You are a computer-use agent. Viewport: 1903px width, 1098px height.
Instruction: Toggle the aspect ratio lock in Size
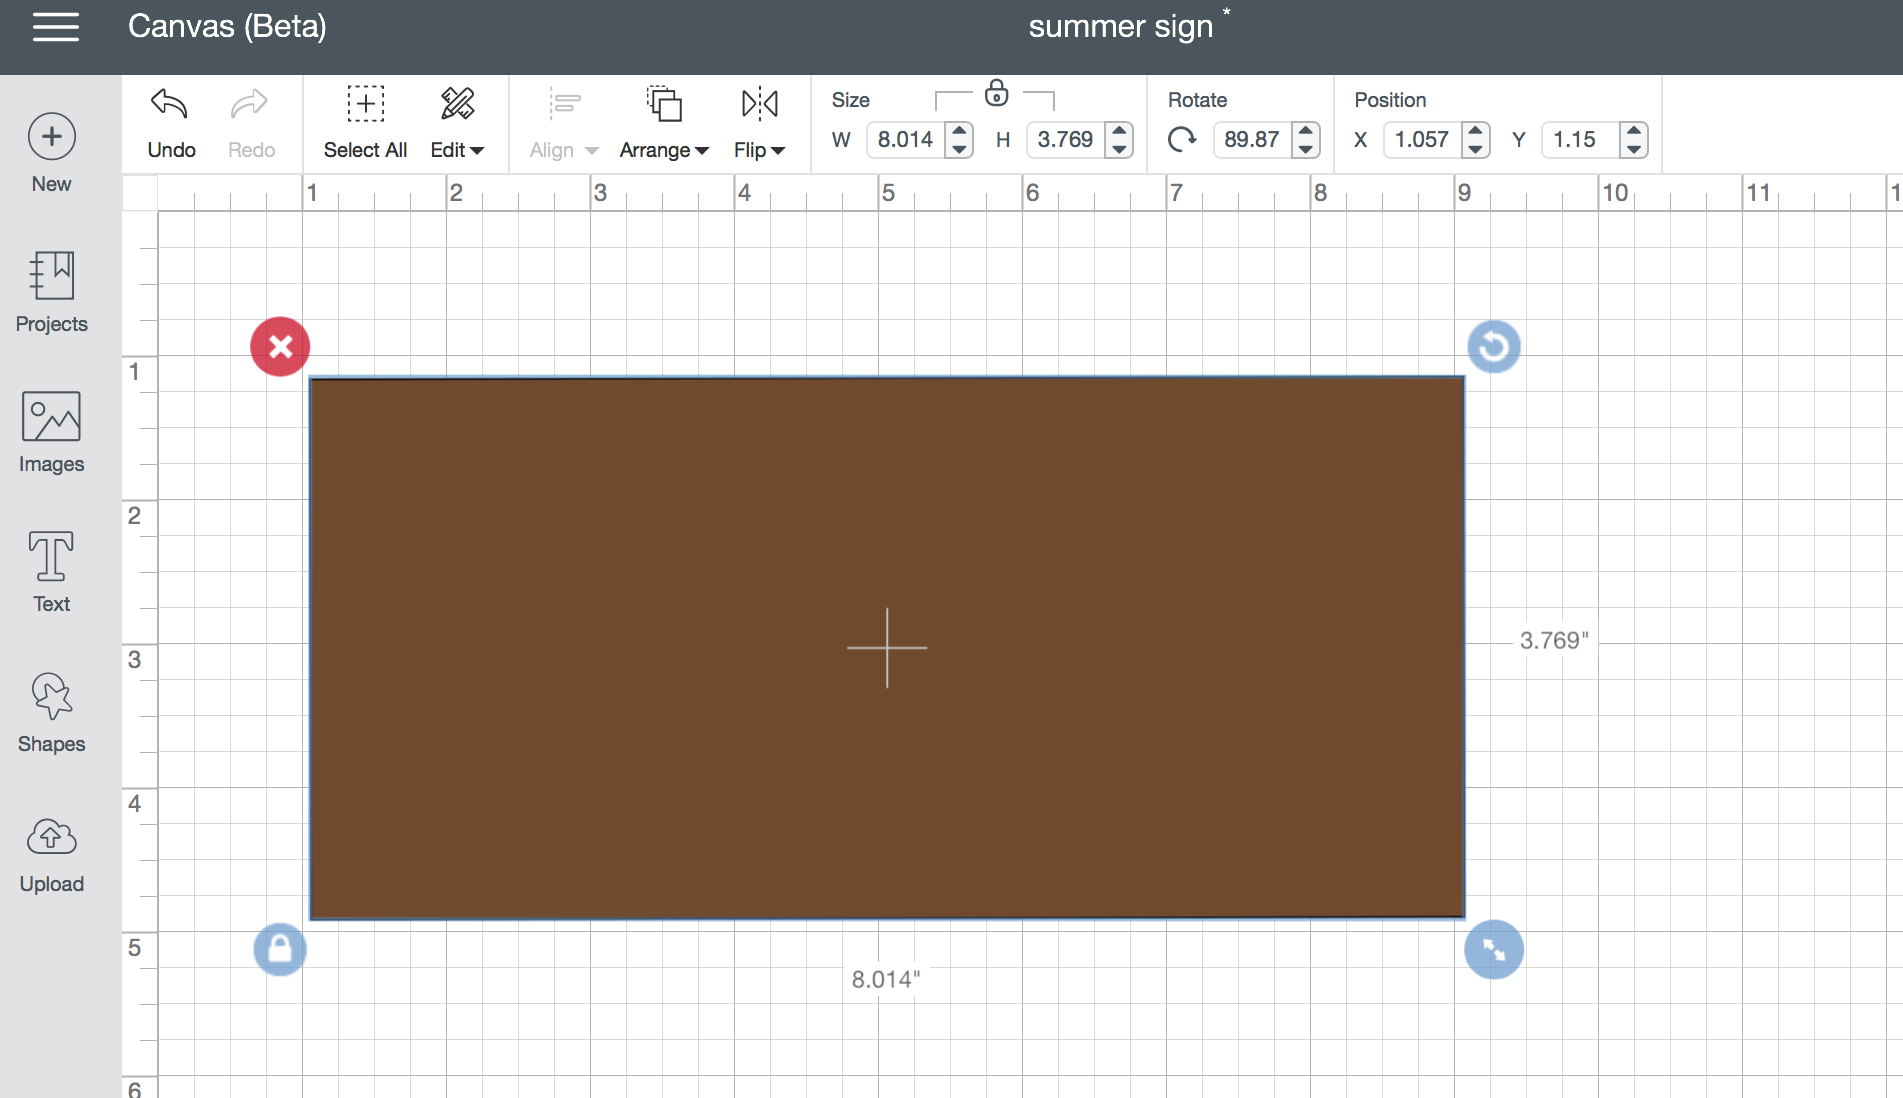[996, 94]
